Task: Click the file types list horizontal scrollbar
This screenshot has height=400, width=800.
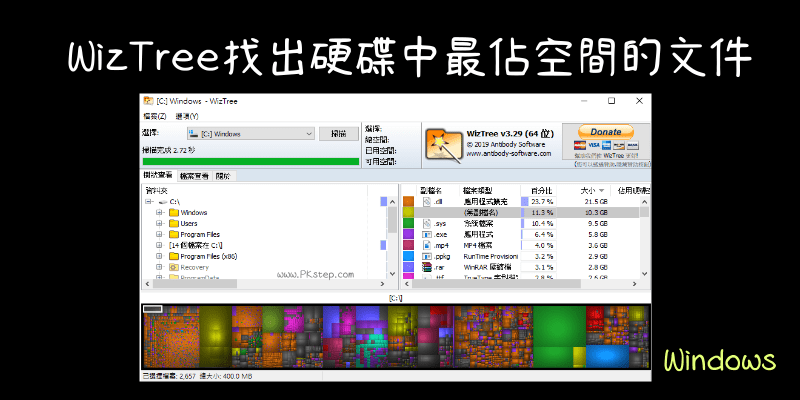Action: (520, 284)
